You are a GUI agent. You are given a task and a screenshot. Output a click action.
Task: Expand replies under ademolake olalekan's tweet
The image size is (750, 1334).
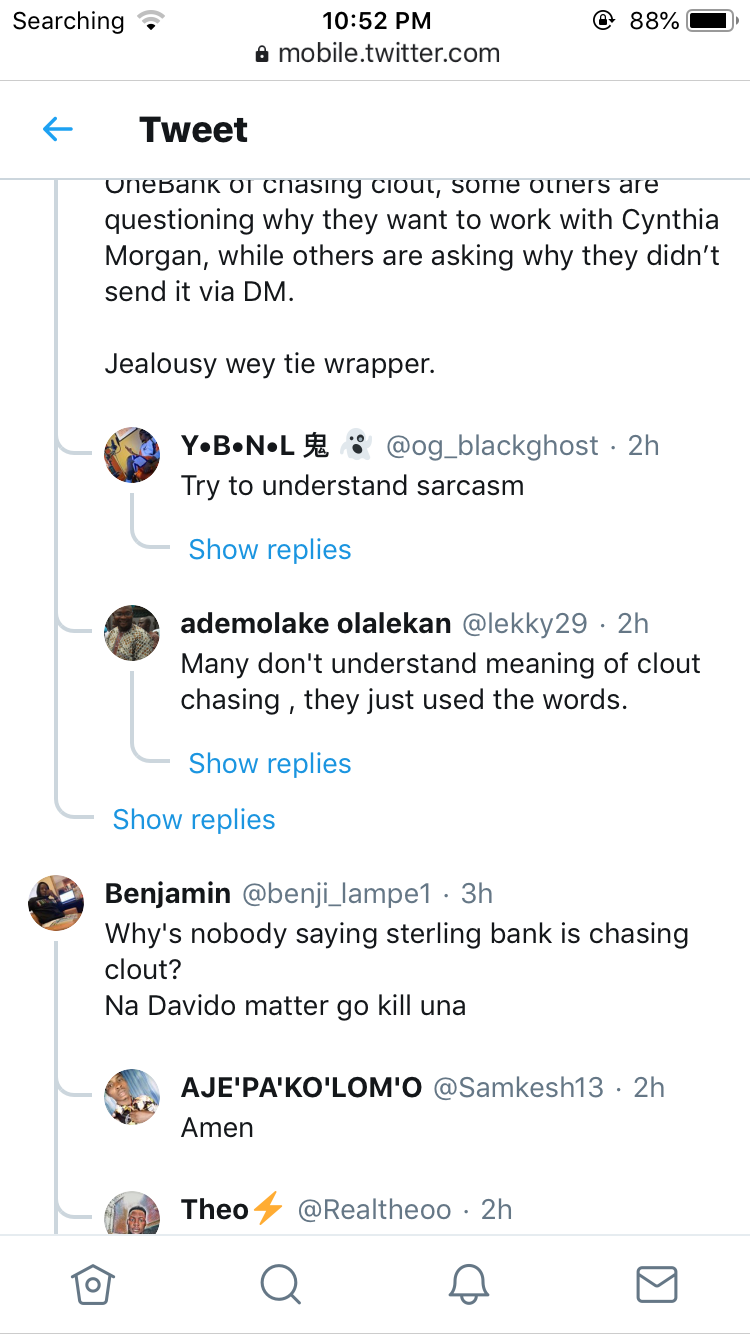click(270, 764)
